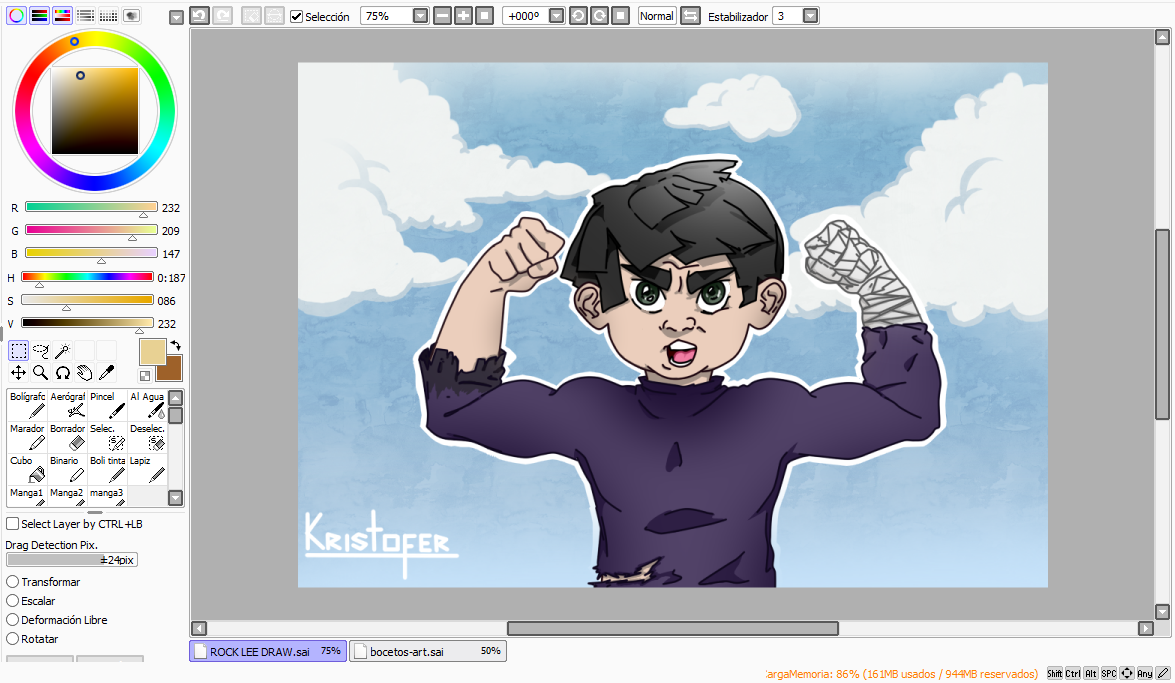Choose the Cubo bucket fill tool
The width and height of the screenshot is (1175, 683).
[27, 469]
